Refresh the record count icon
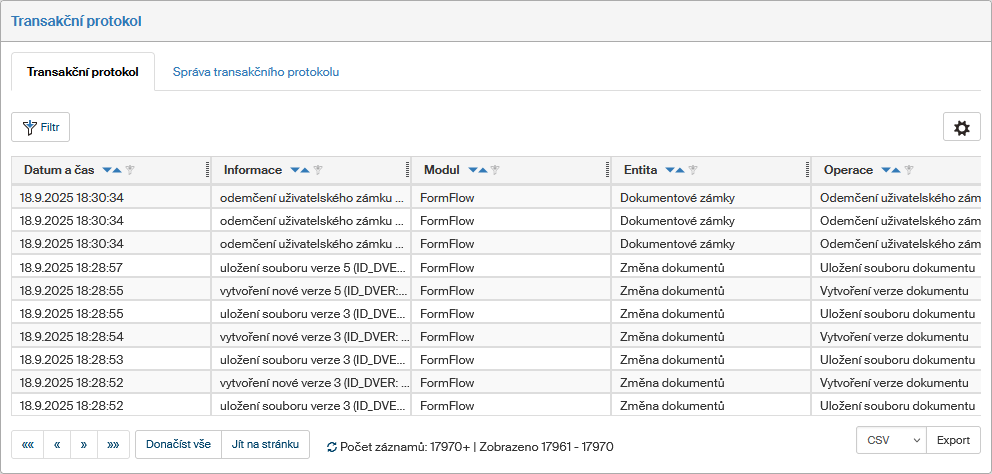The width and height of the screenshot is (992, 474). (332, 447)
